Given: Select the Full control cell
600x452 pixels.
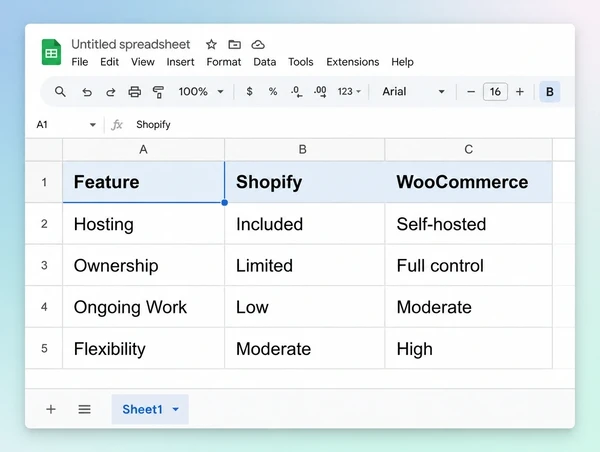Looking at the screenshot, I should click(x=469, y=265).
